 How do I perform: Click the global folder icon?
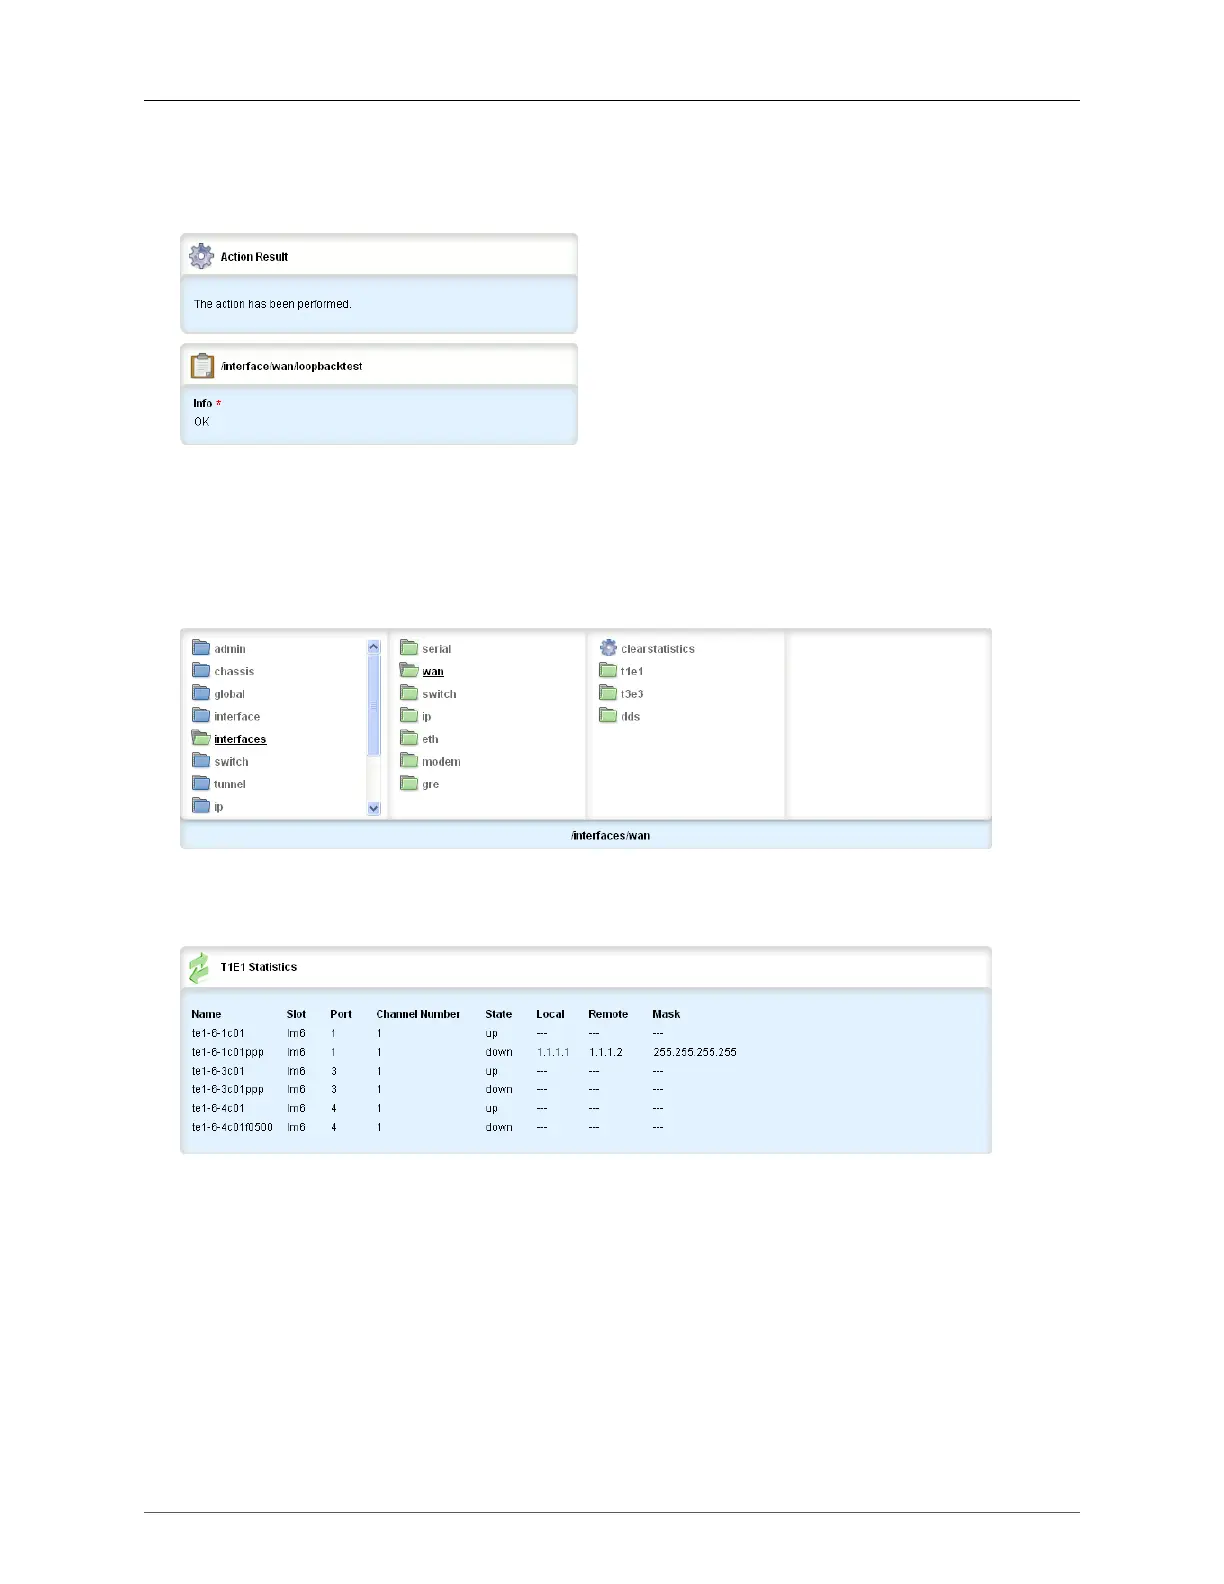click(x=201, y=693)
